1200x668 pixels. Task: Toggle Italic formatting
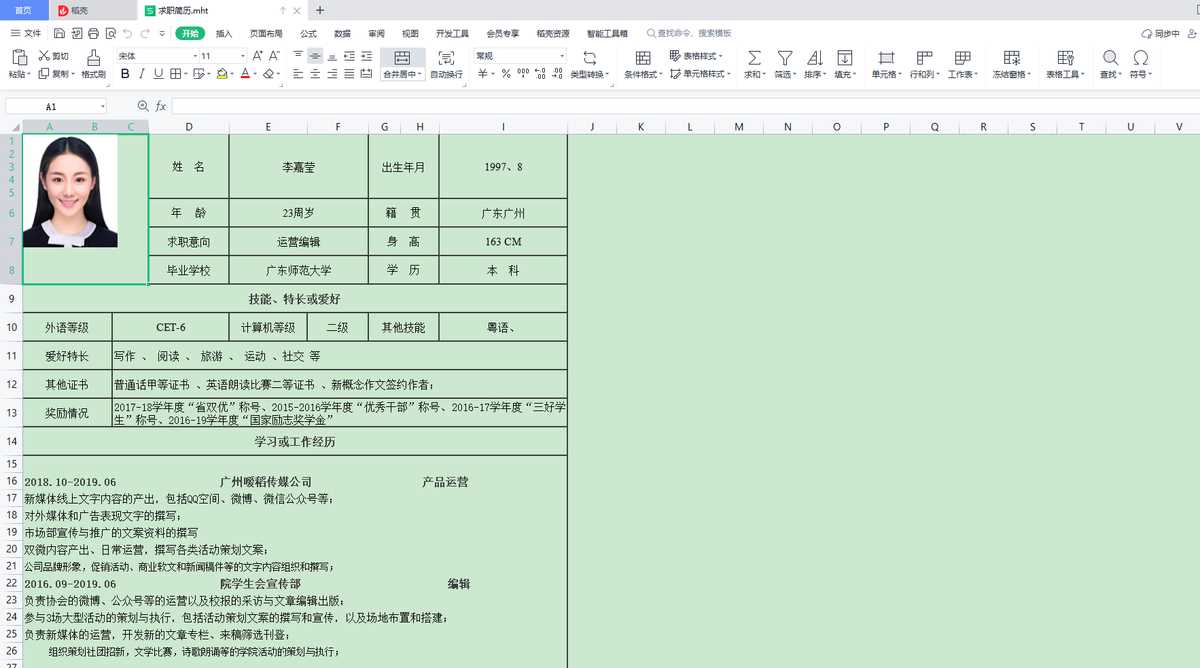141,74
